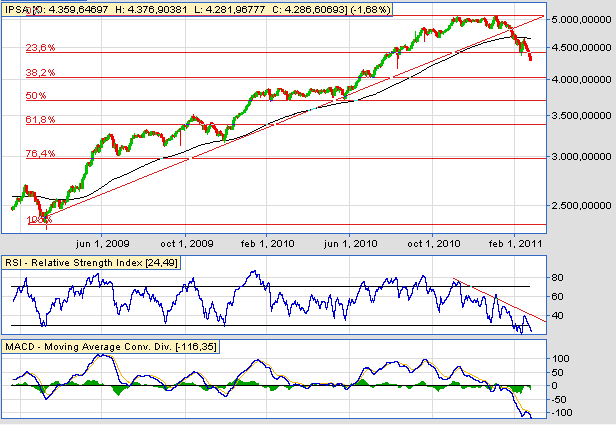Click the last red candle on price chart
616x425 pixels.
click(531, 58)
